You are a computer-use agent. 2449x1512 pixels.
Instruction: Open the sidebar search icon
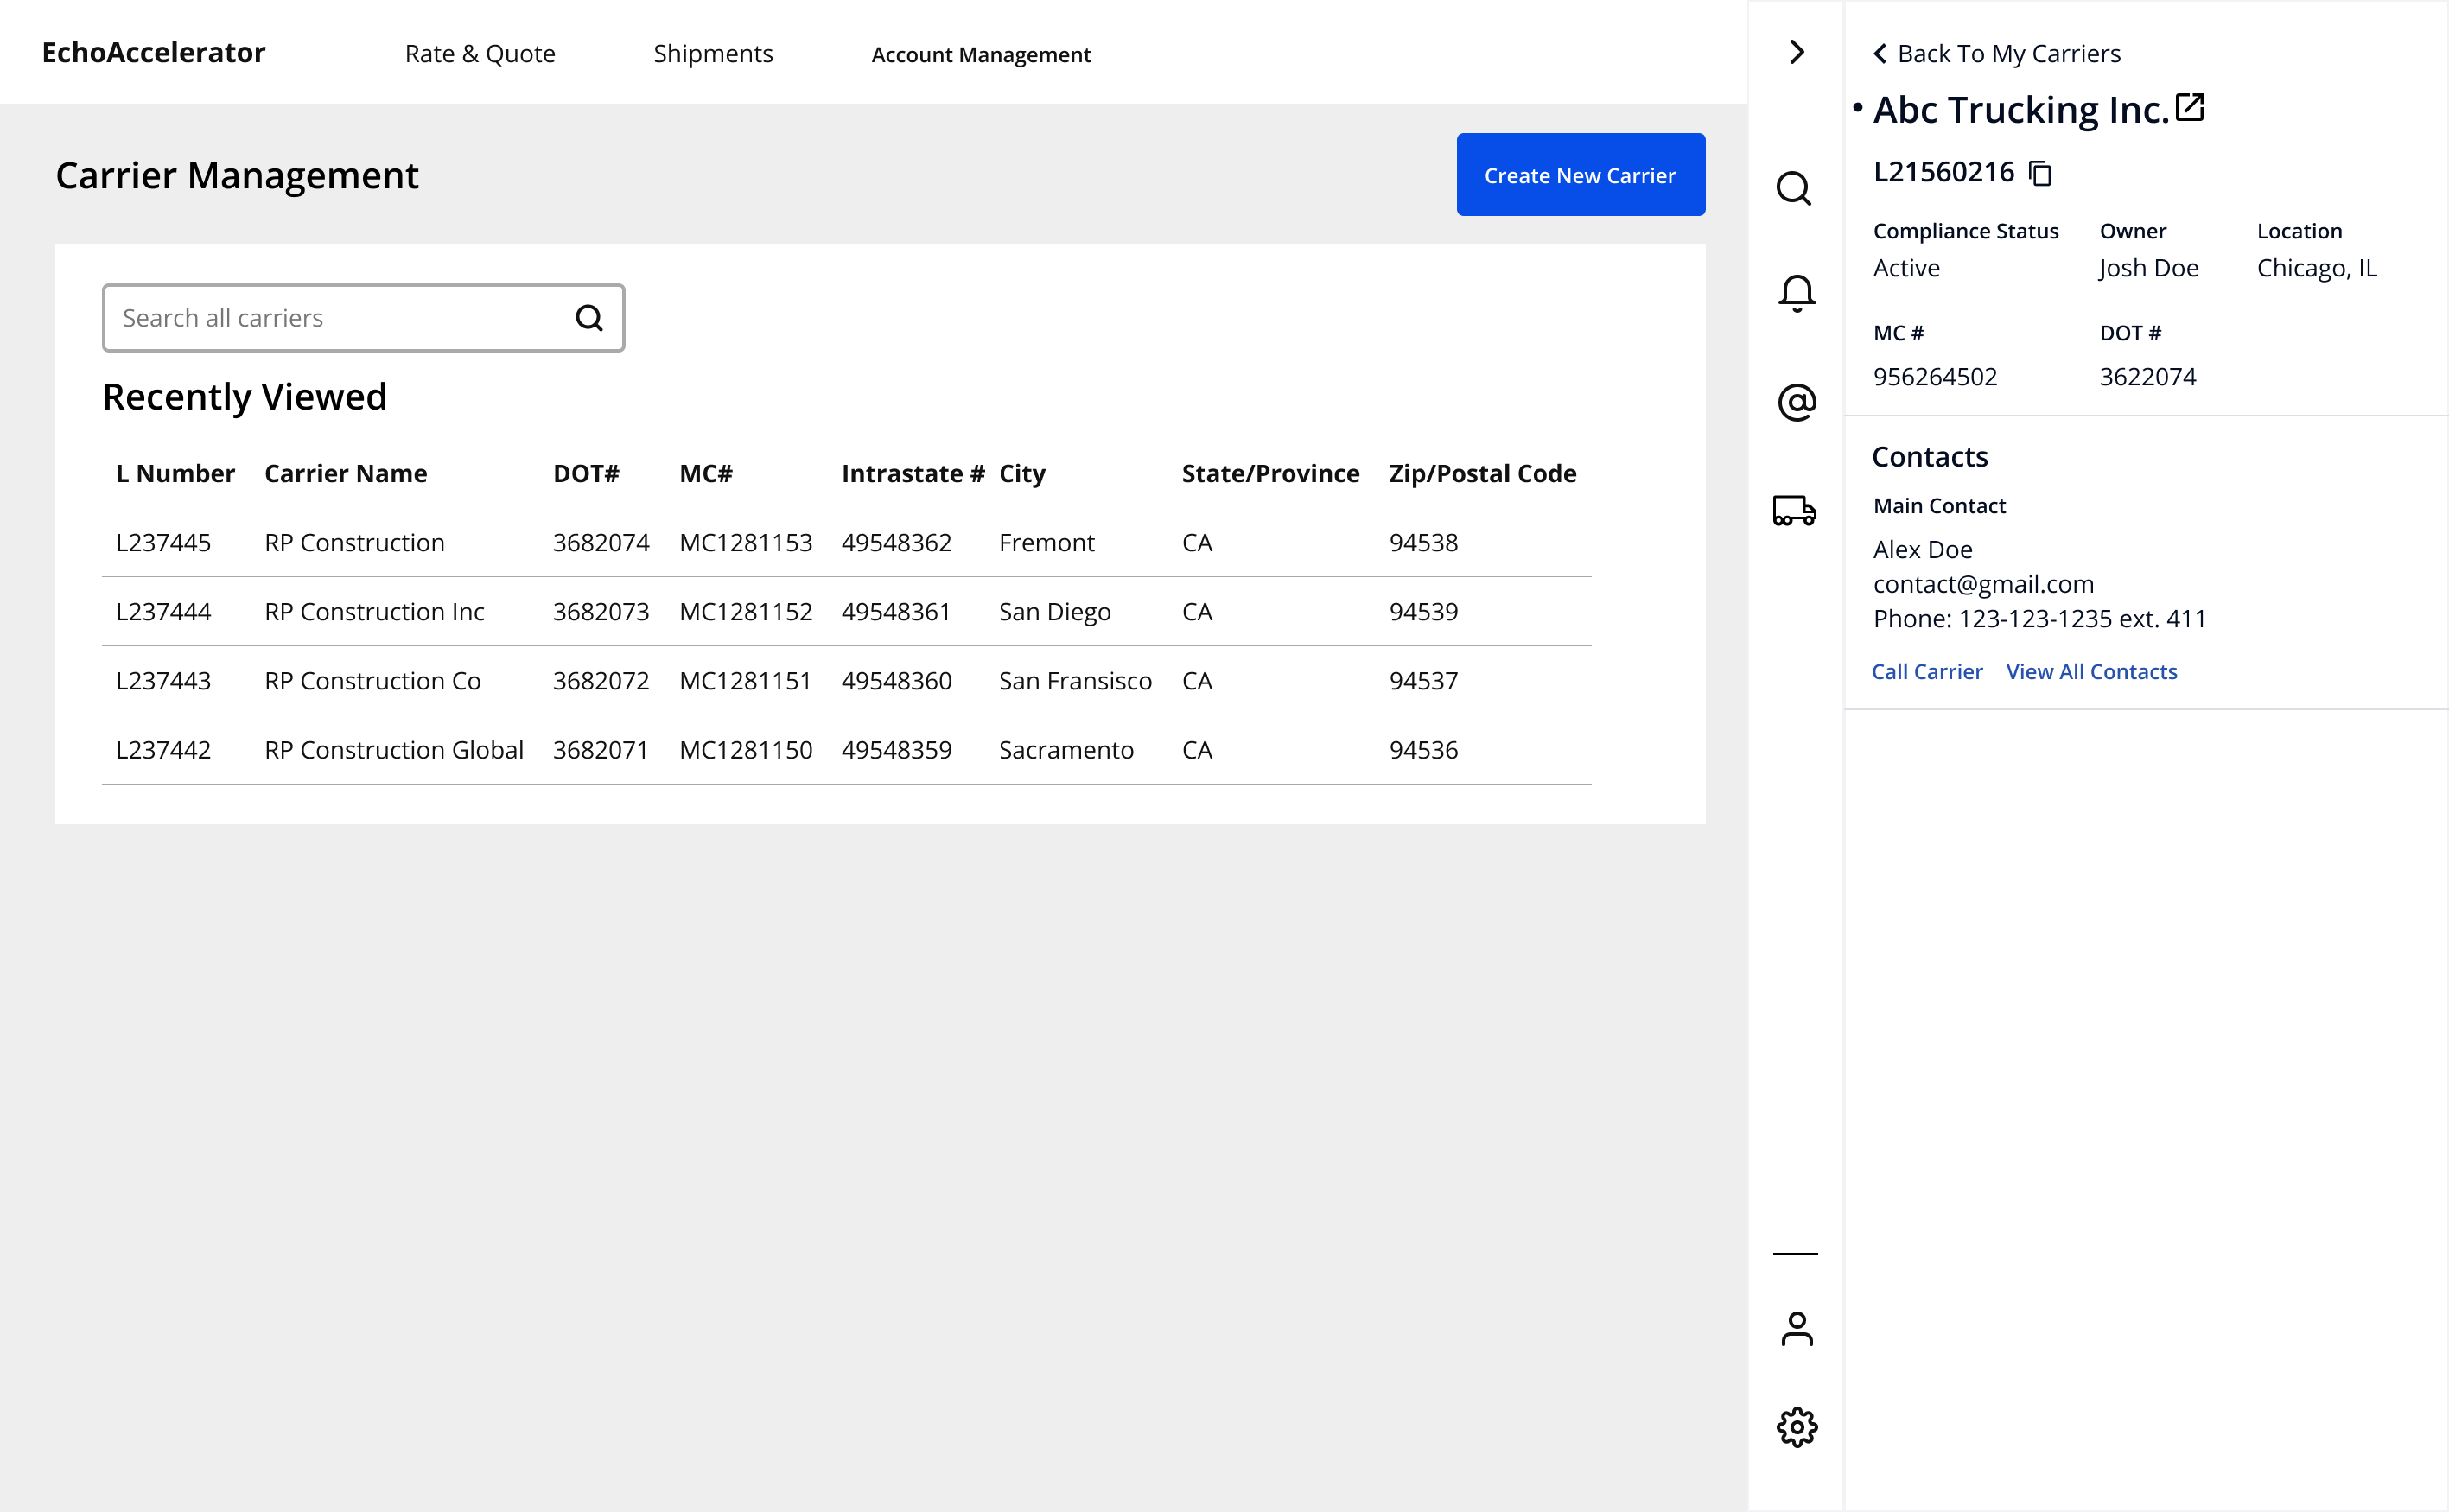tap(1795, 188)
